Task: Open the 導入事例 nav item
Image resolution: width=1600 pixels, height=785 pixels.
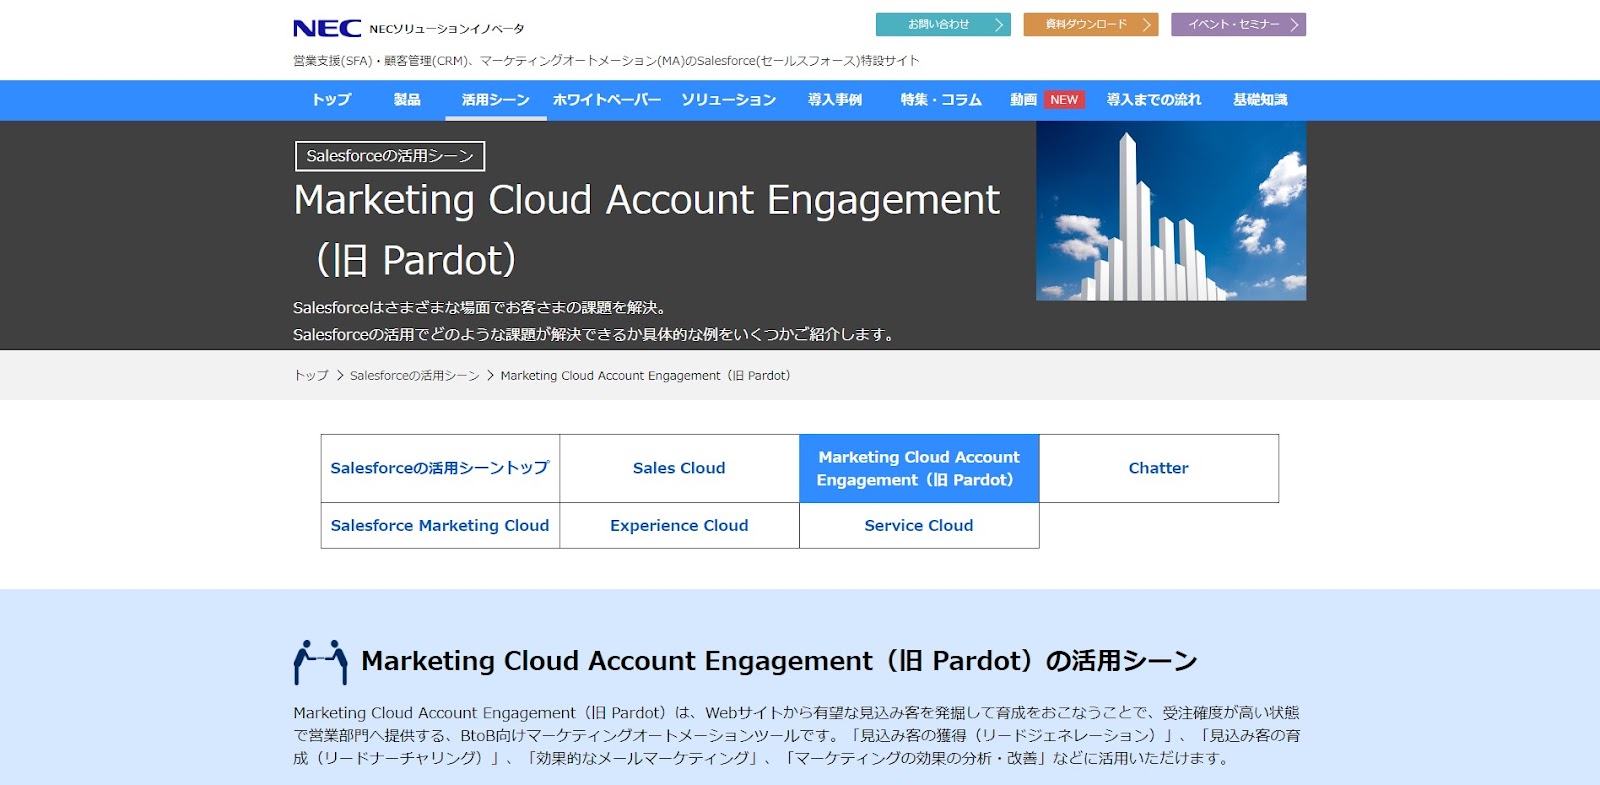Action: tap(835, 100)
